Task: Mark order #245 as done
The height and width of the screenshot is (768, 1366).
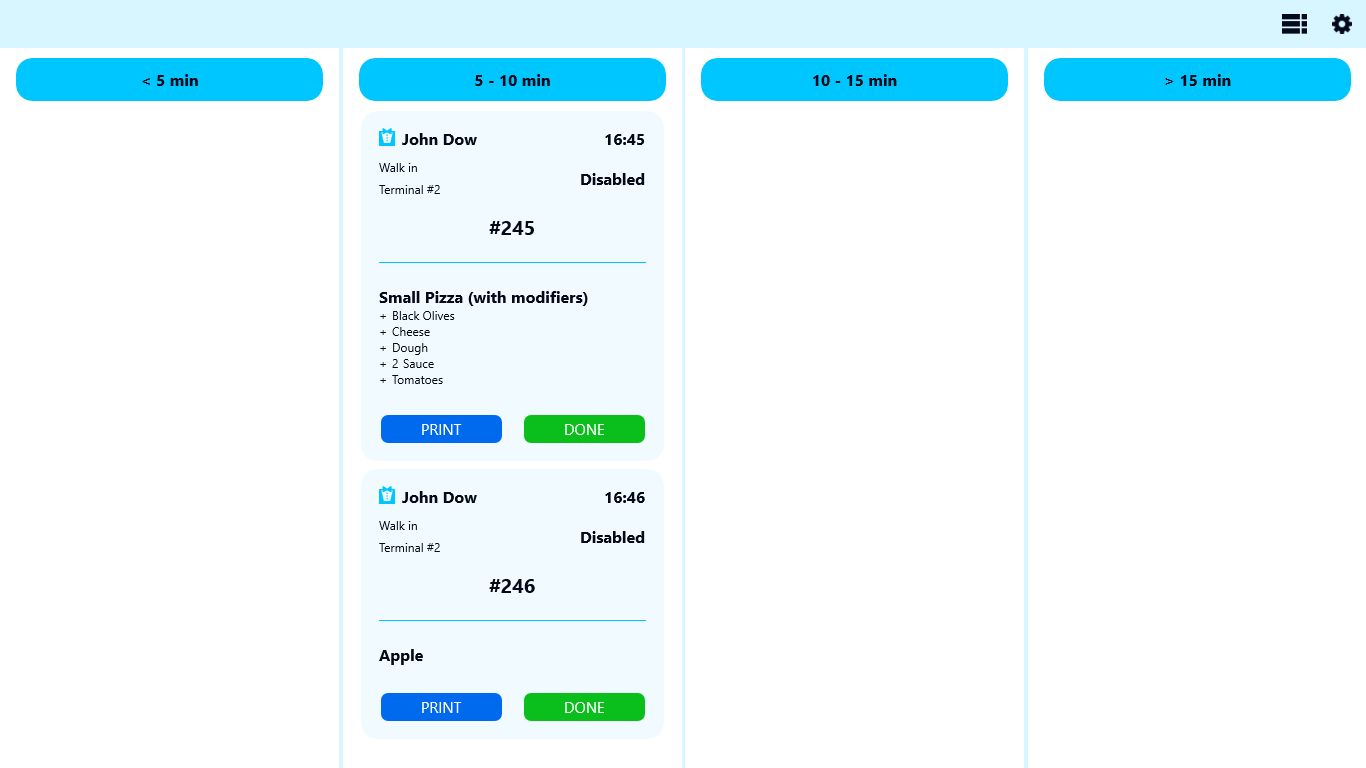Action: 584,429
